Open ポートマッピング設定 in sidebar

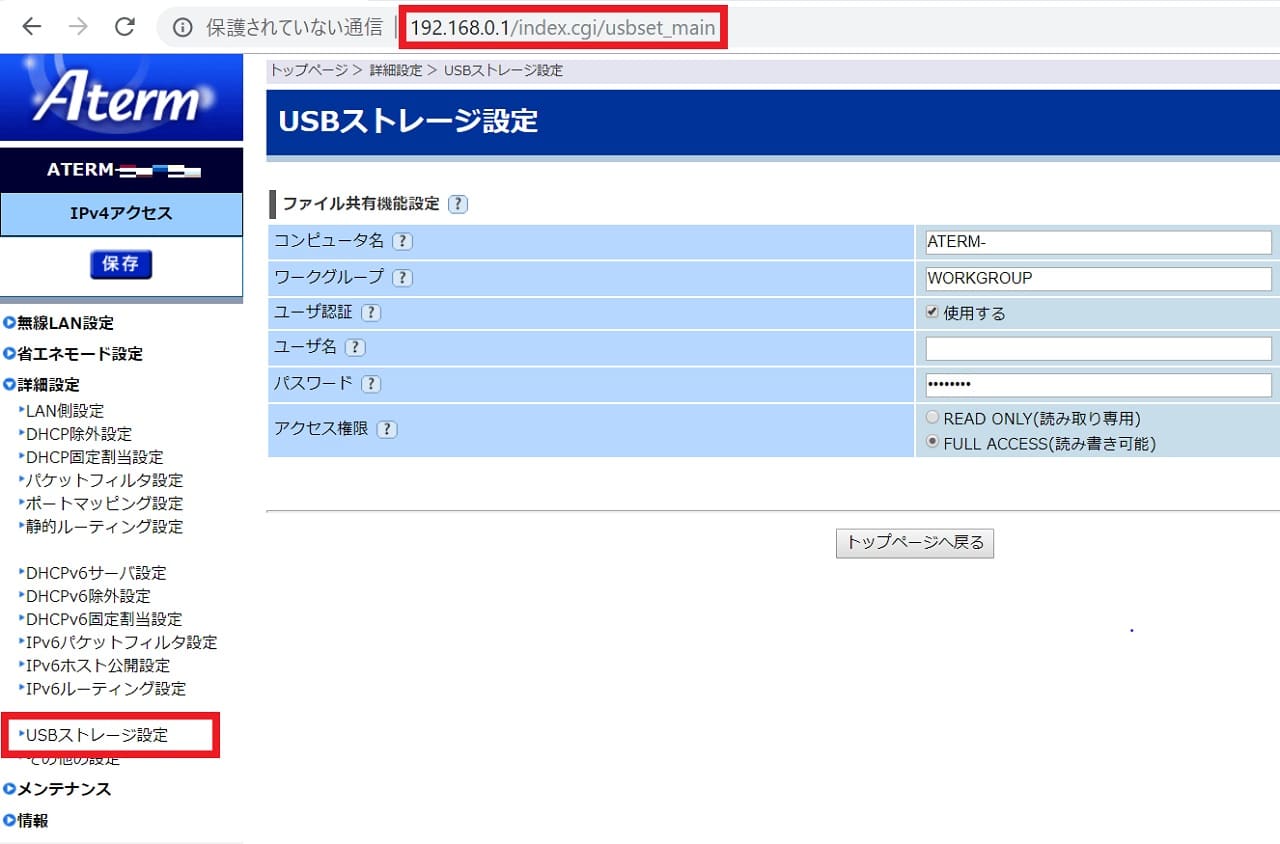pyautogui.click(x=104, y=503)
